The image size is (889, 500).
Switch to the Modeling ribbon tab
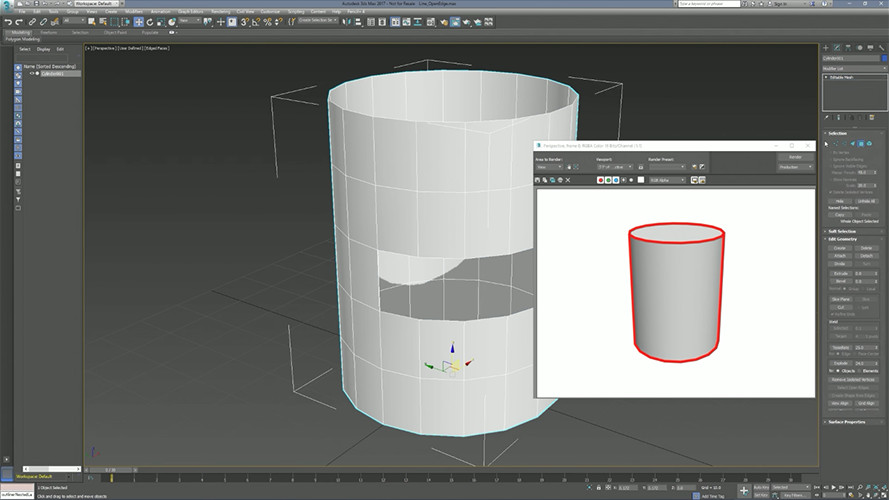coord(22,32)
